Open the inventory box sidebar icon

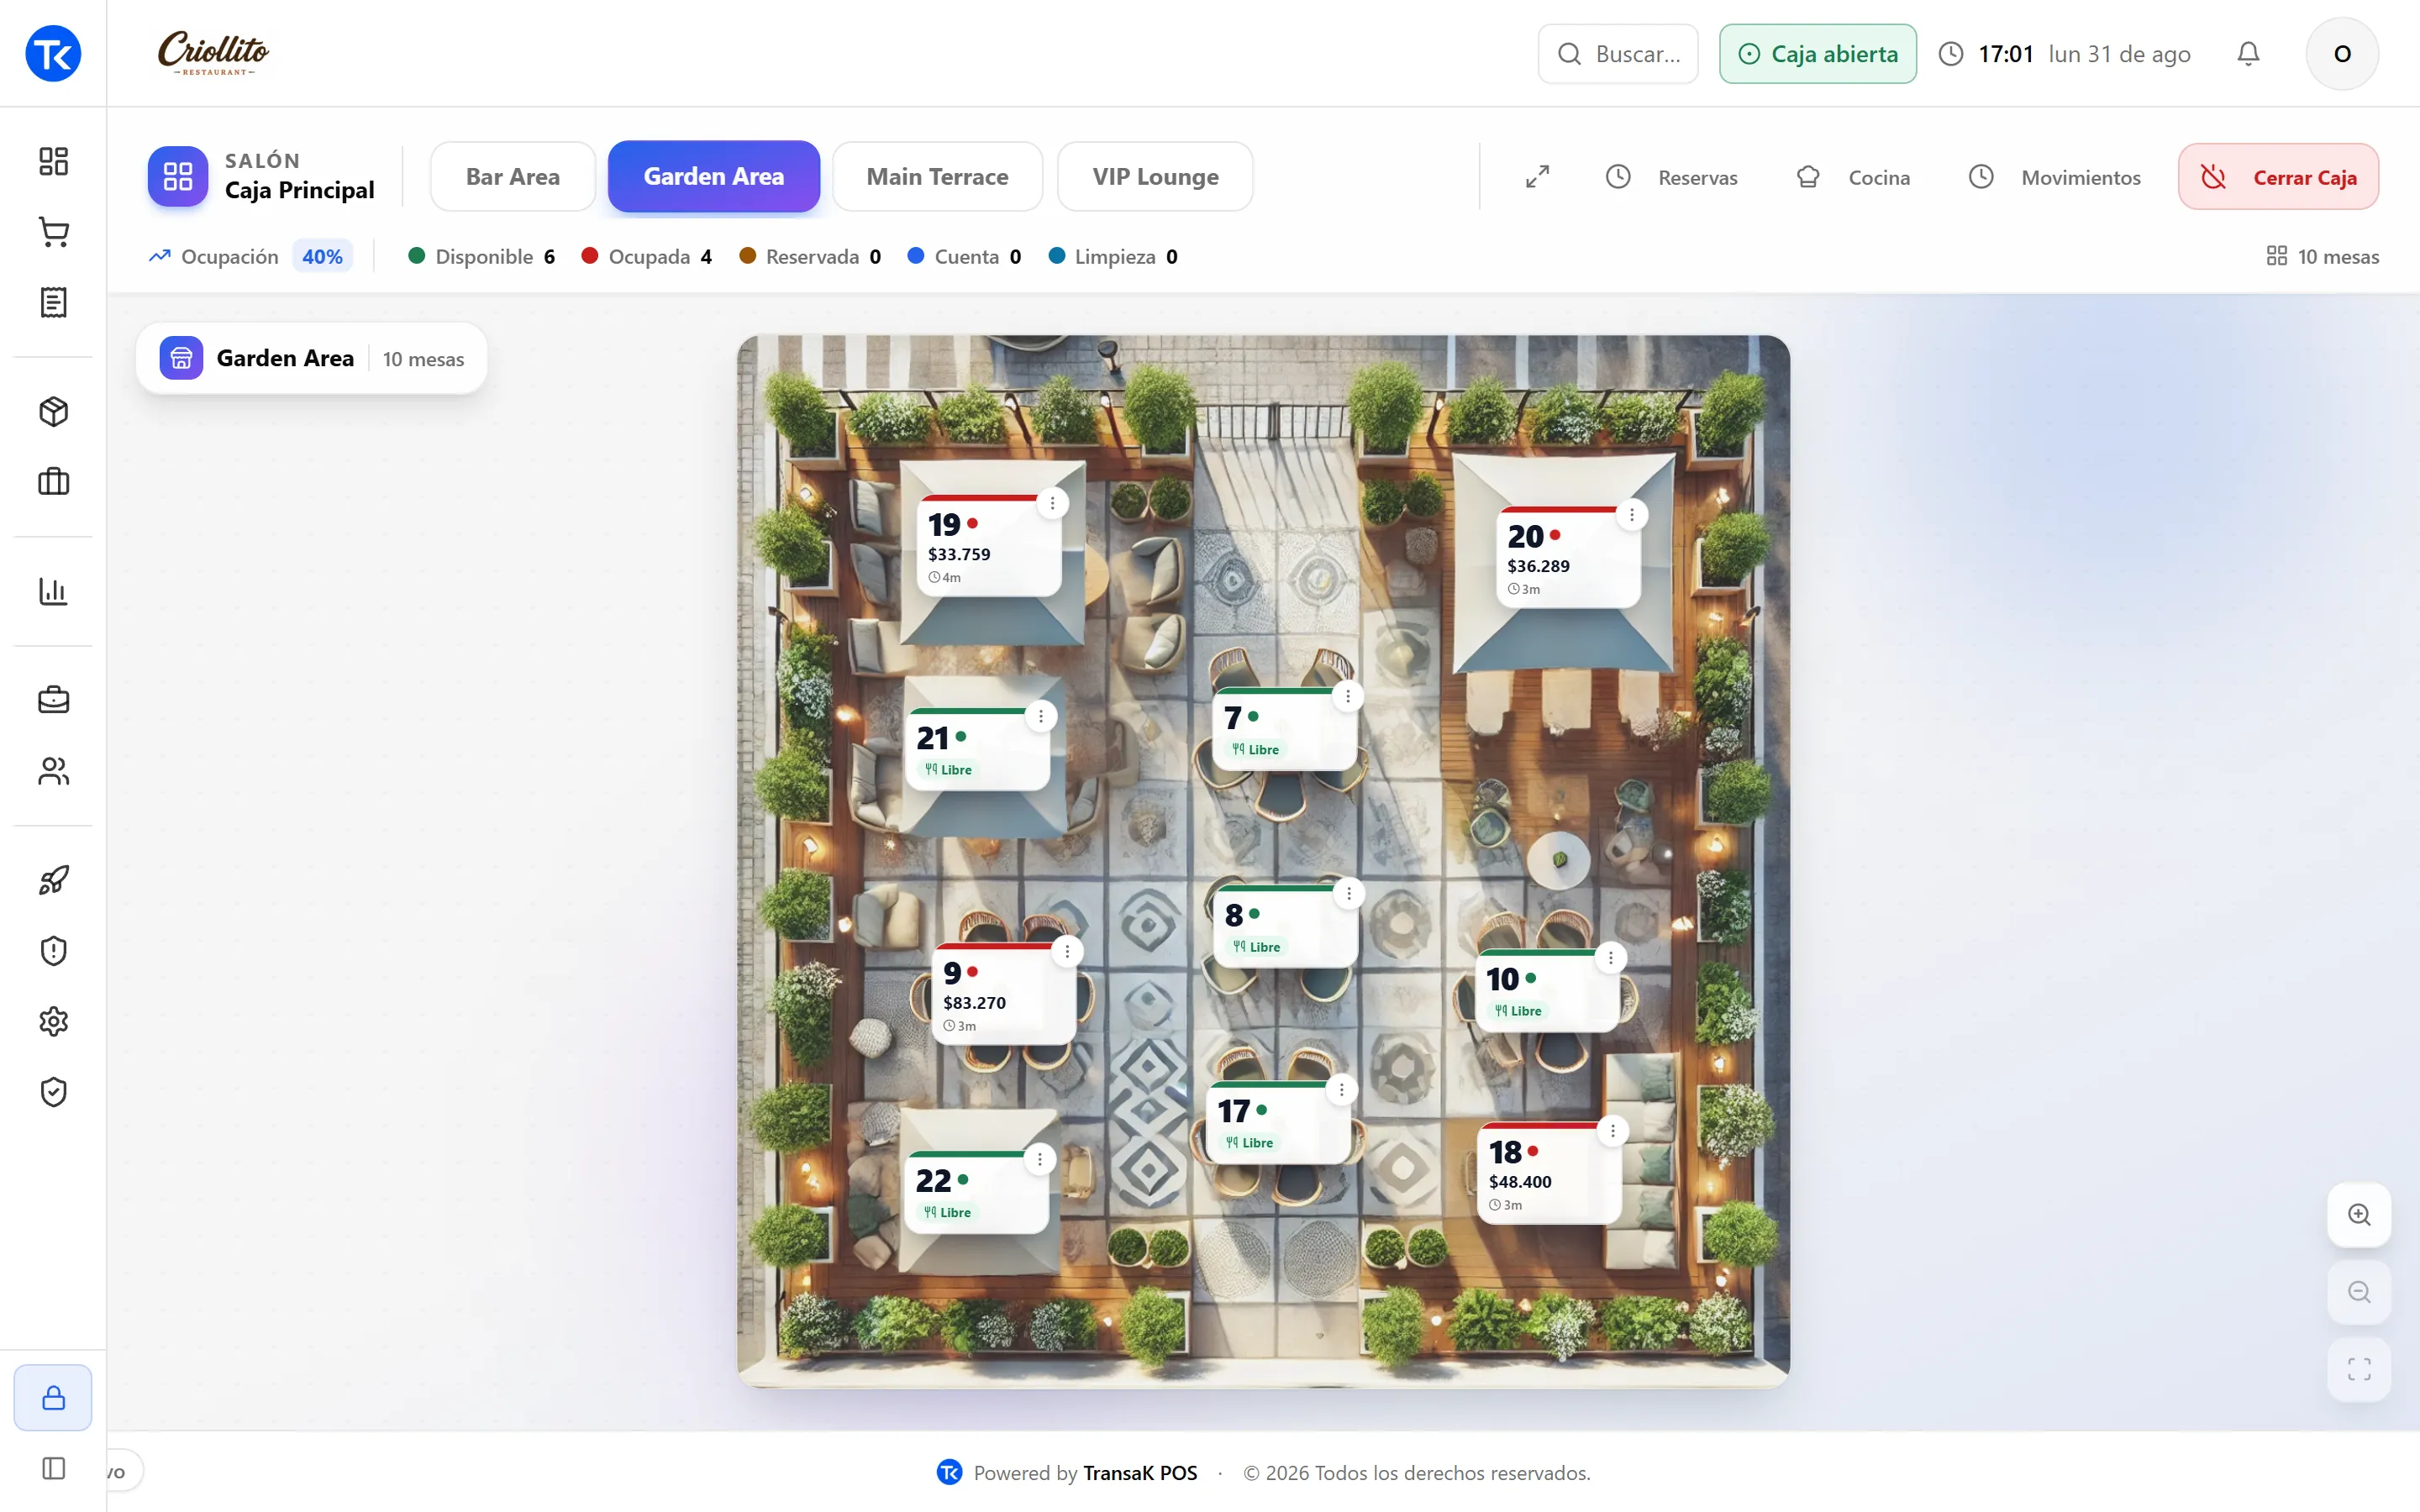(53, 411)
